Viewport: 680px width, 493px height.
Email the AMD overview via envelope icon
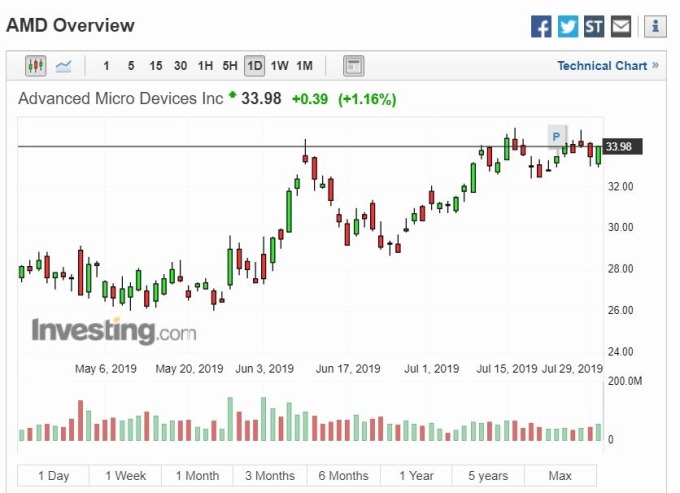(x=621, y=27)
